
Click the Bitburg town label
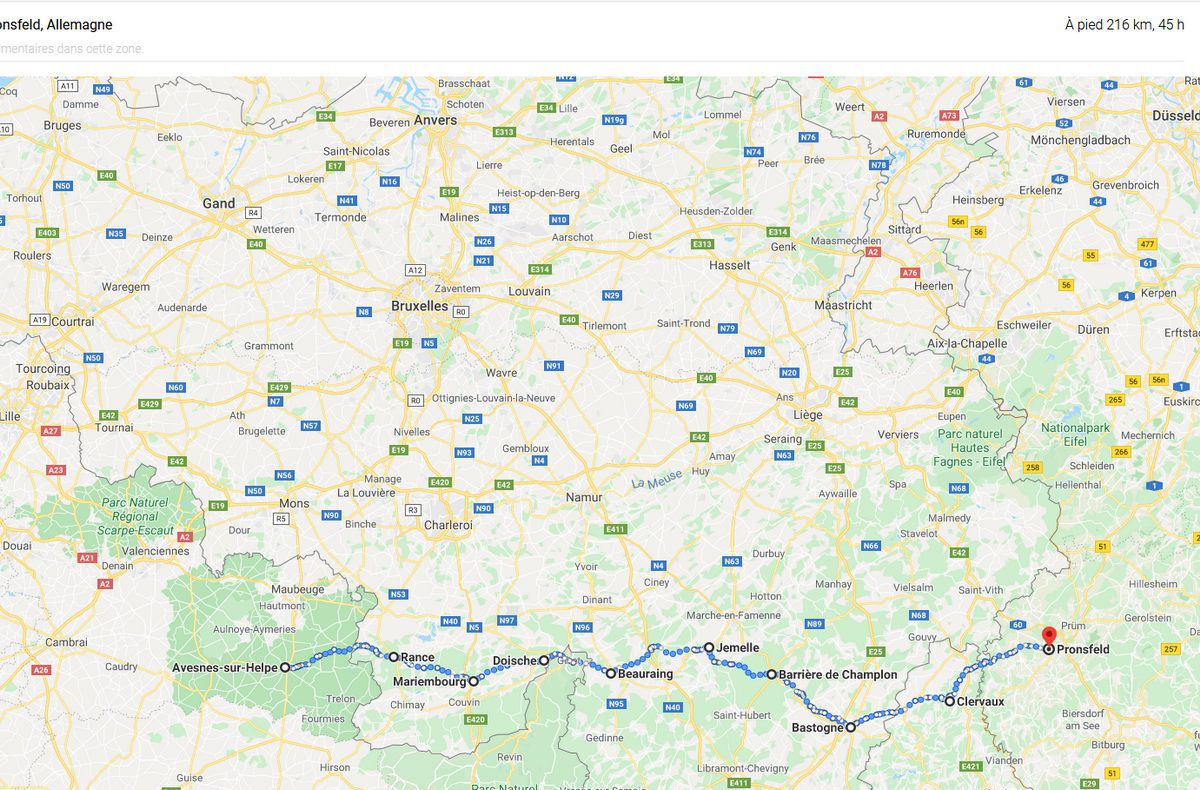tap(1106, 745)
